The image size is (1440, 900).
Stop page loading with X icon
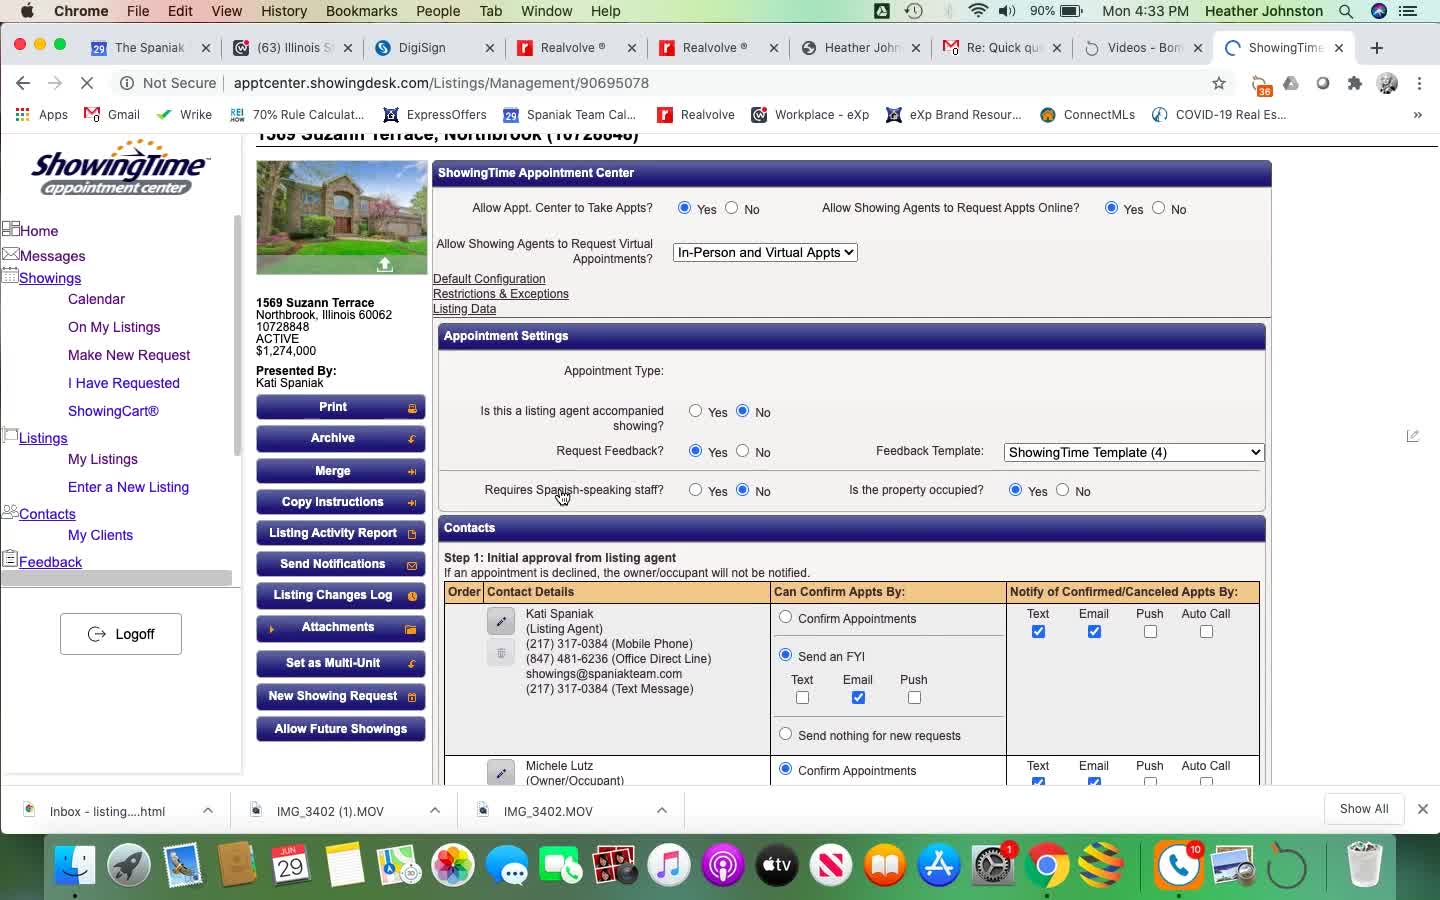tap(87, 83)
